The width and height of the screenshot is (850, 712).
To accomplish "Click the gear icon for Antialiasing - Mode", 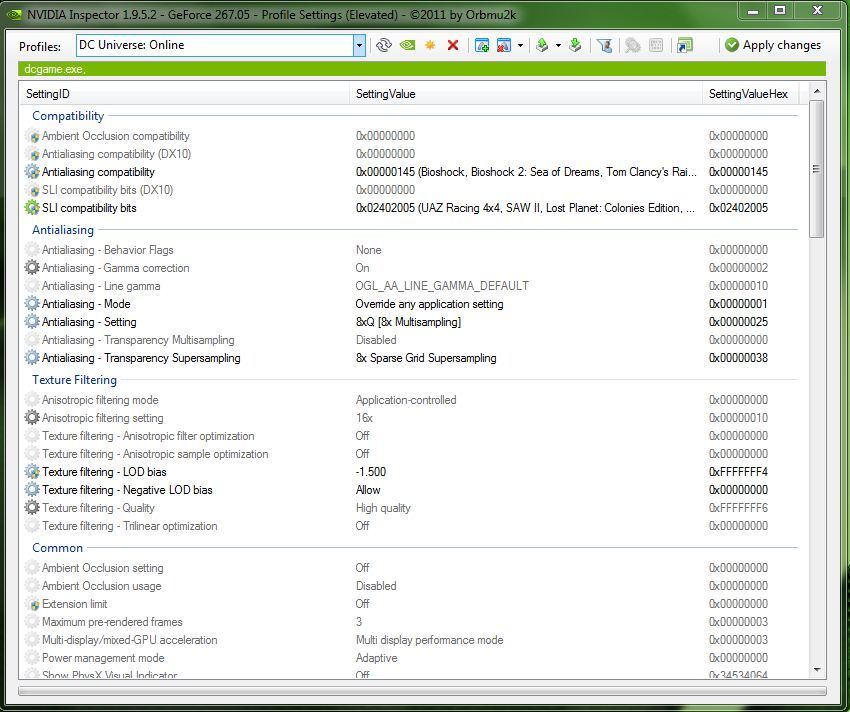I will 33,304.
